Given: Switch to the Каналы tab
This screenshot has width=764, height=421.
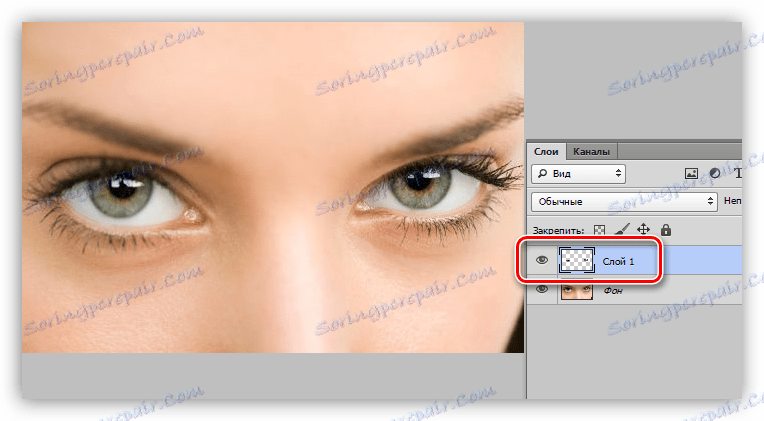Looking at the screenshot, I should click(591, 152).
